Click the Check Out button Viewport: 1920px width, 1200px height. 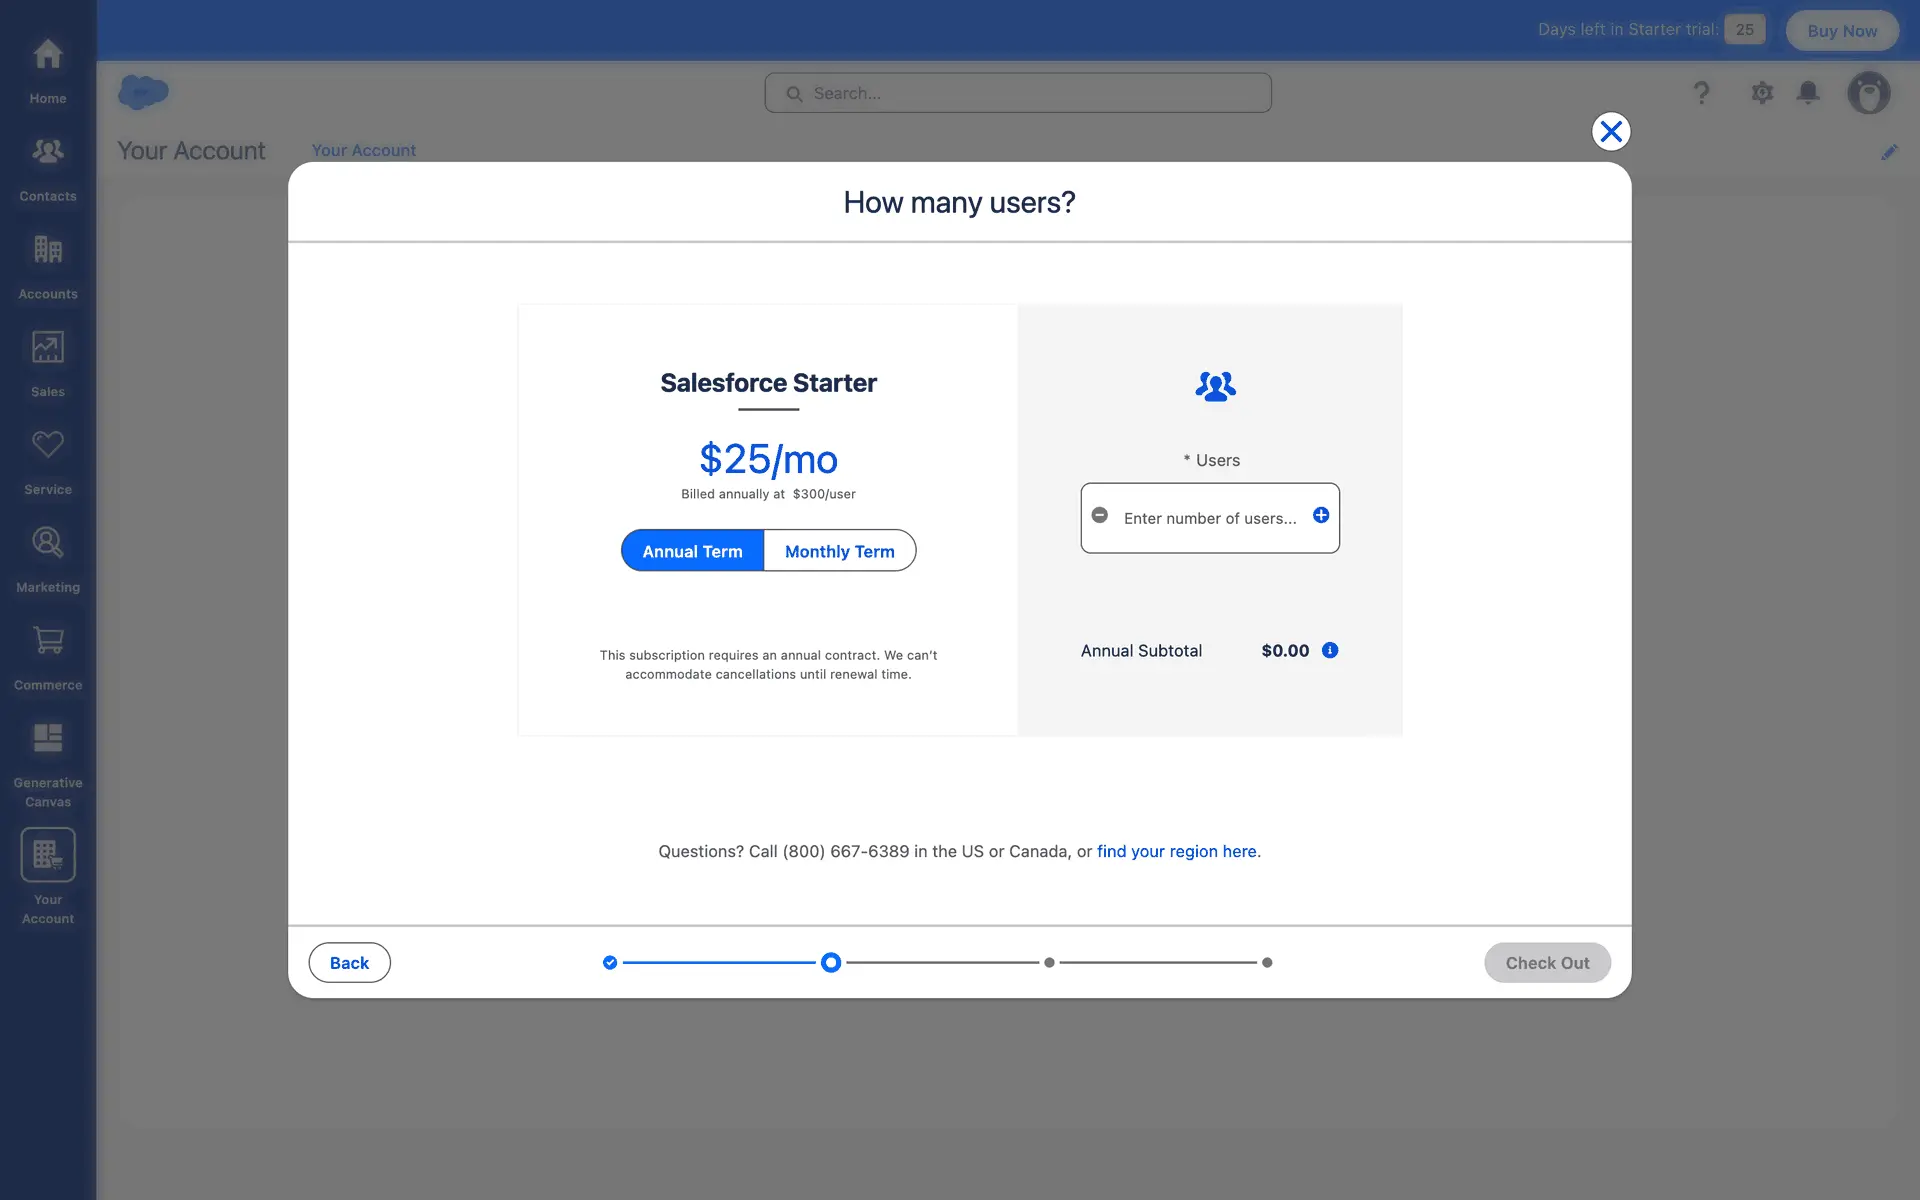[1546, 963]
